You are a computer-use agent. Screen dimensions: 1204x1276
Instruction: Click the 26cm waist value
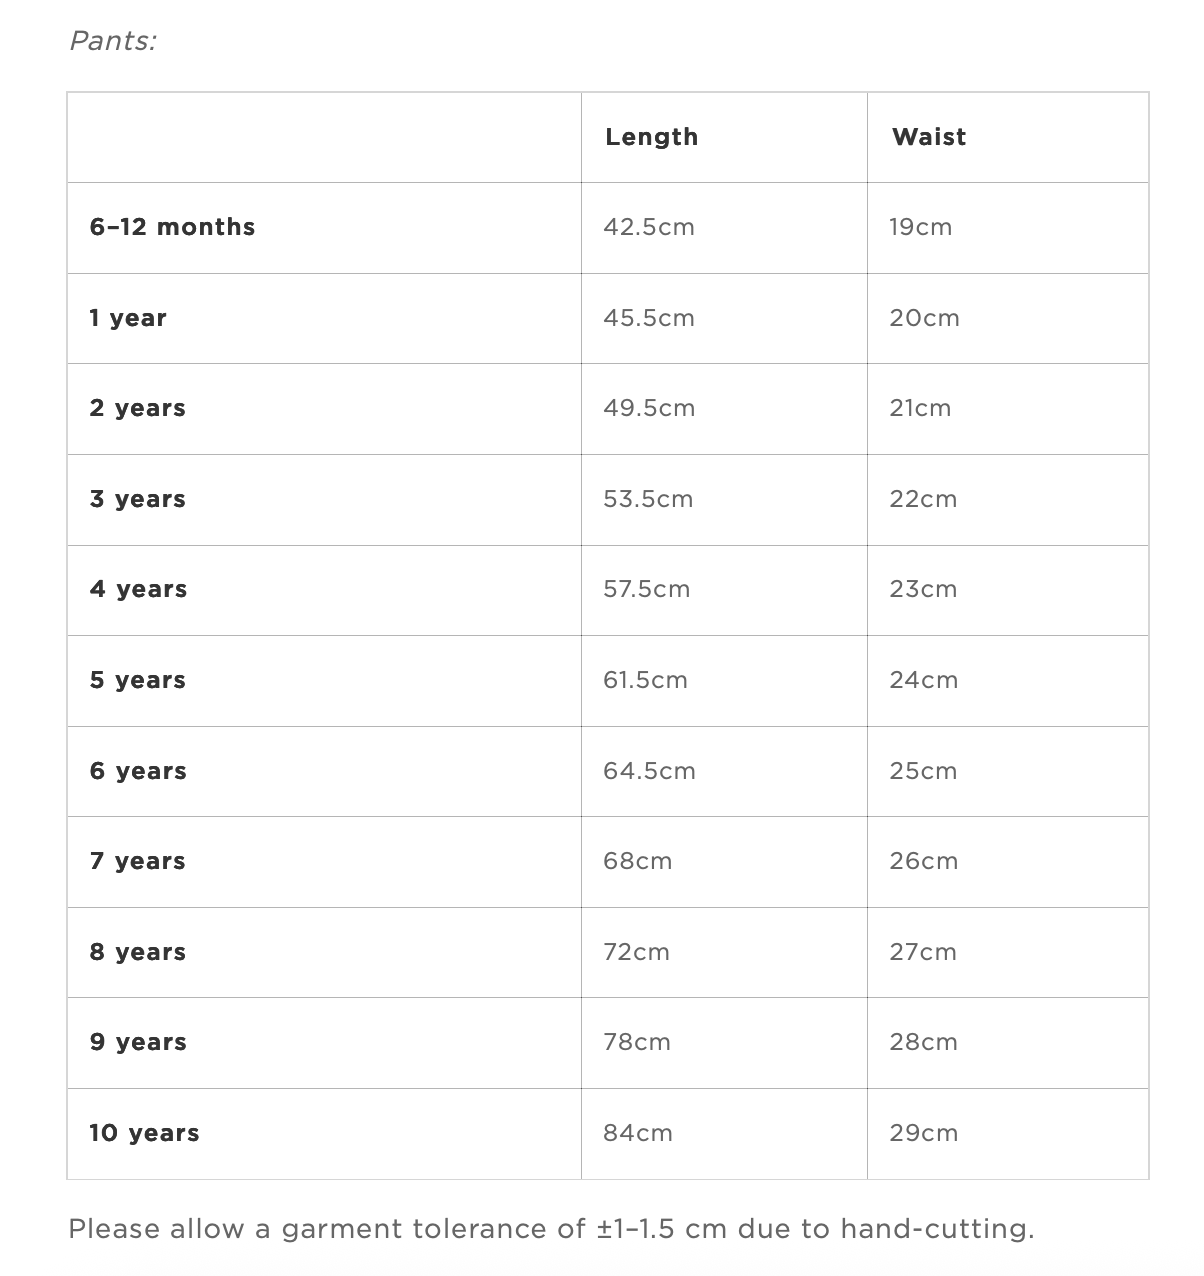coord(923,861)
